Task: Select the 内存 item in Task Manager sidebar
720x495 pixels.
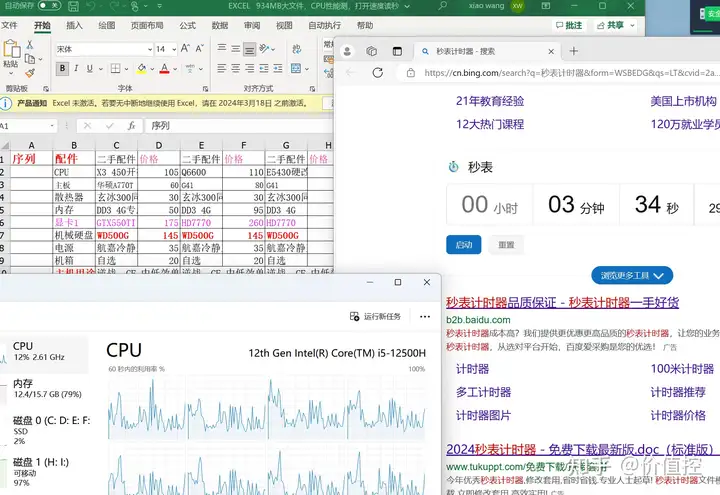Action: tap(47, 388)
